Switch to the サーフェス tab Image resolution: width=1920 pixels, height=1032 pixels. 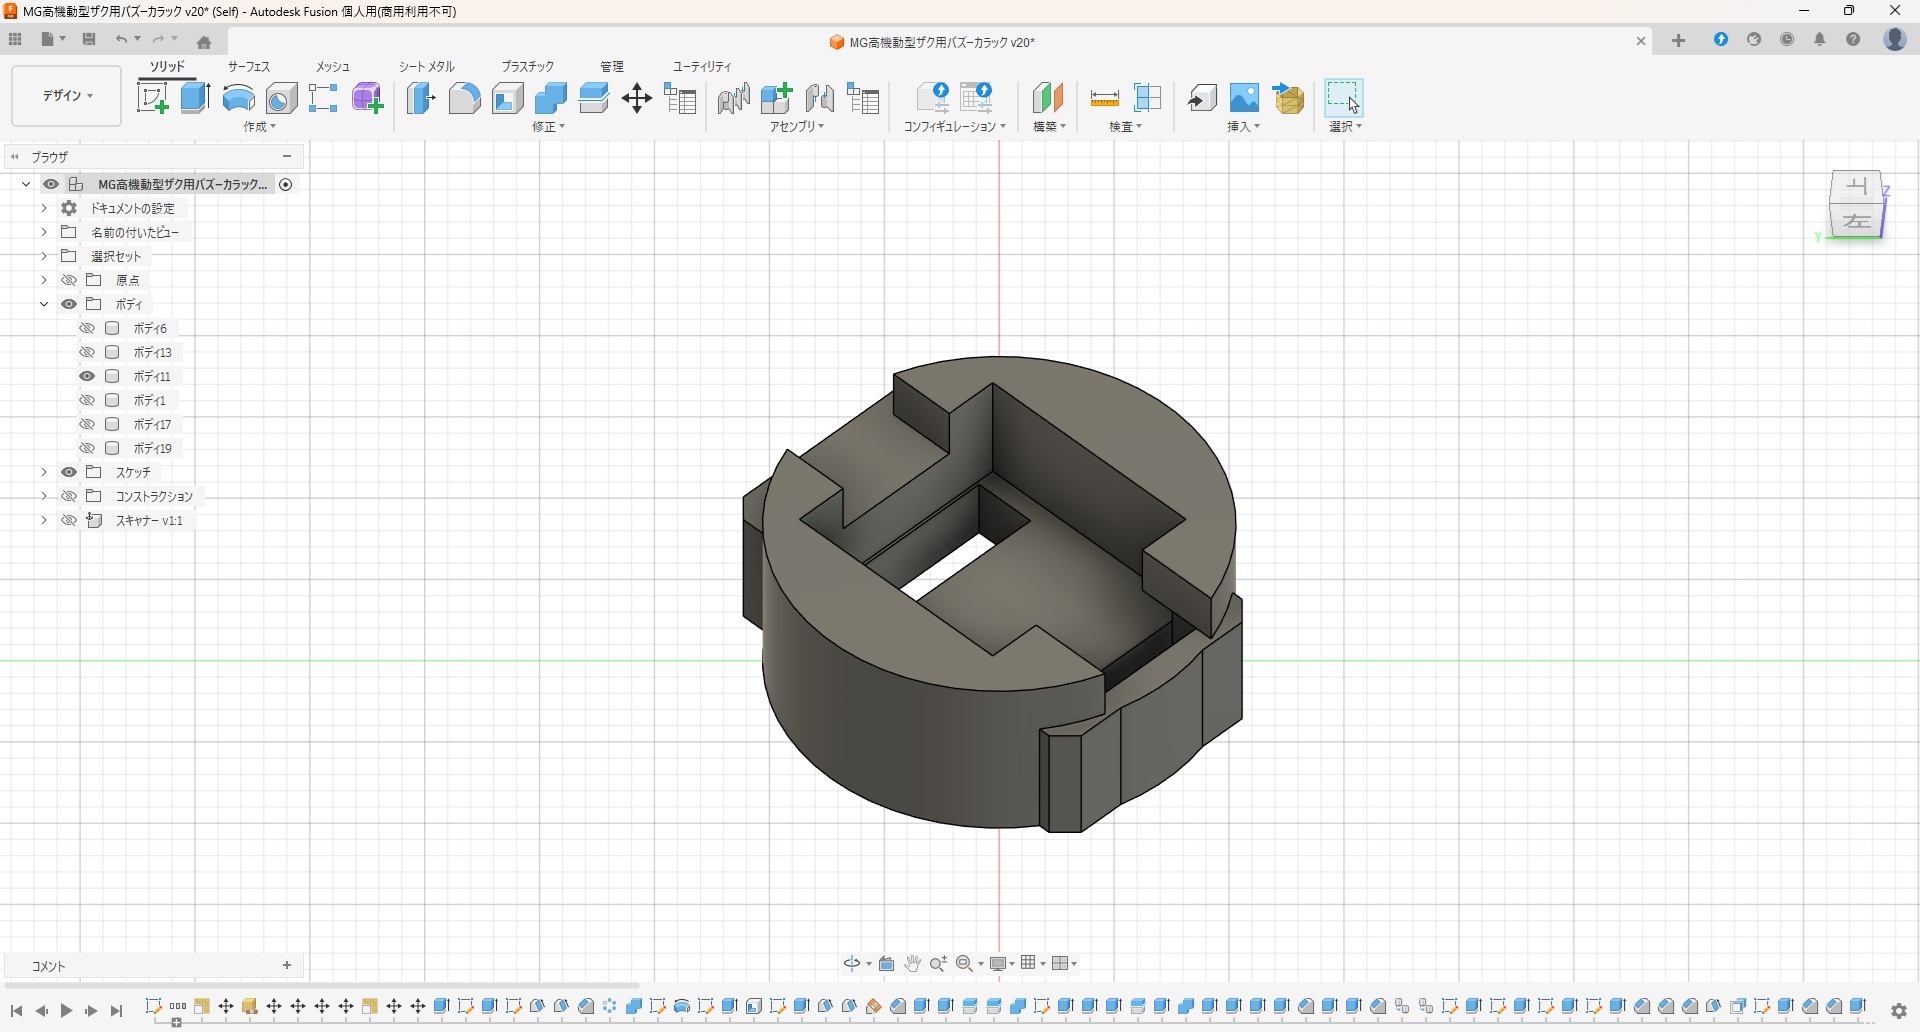click(x=249, y=66)
